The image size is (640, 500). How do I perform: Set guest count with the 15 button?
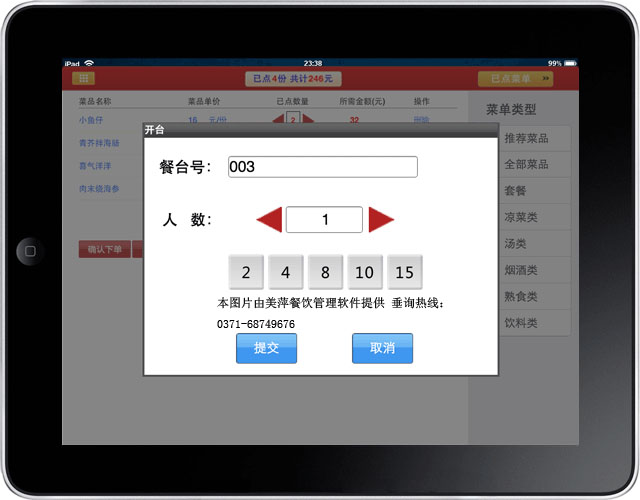click(405, 272)
